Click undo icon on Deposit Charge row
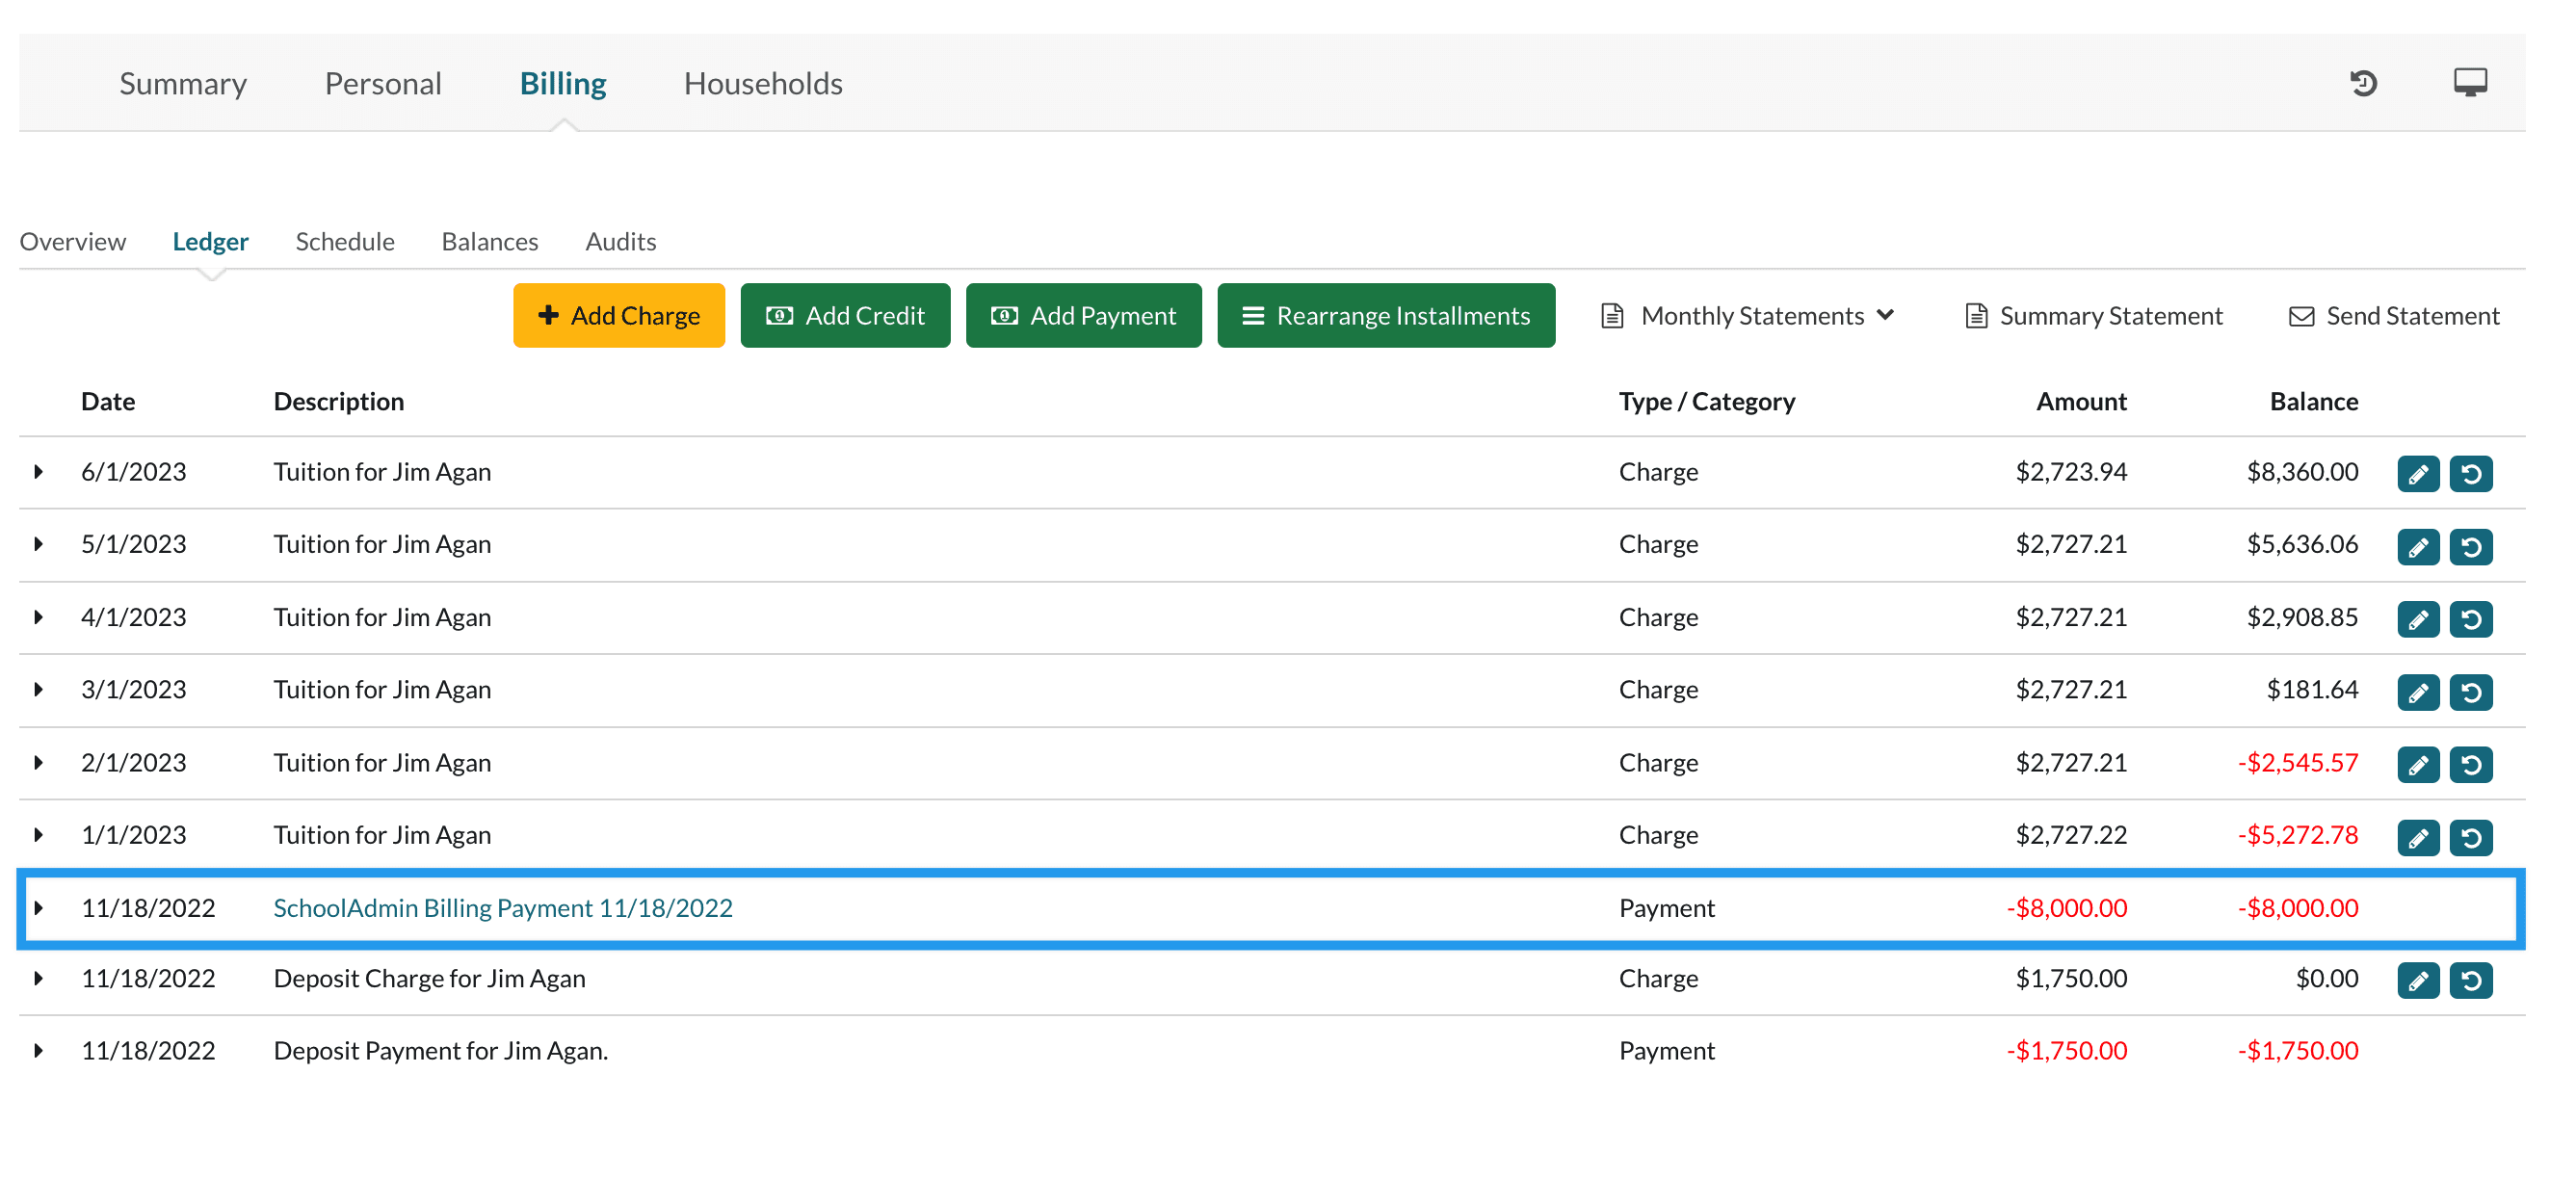2576x1204 pixels. (x=2470, y=981)
